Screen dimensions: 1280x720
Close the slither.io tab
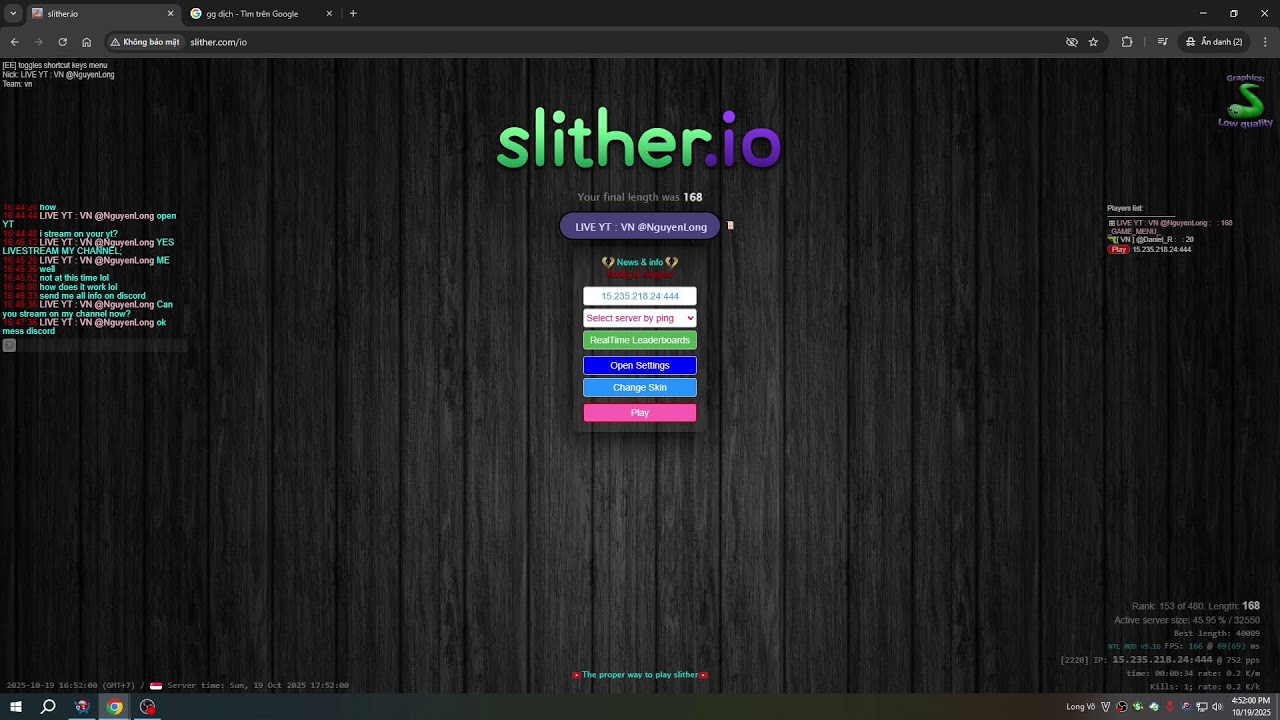(x=170, y=14)
